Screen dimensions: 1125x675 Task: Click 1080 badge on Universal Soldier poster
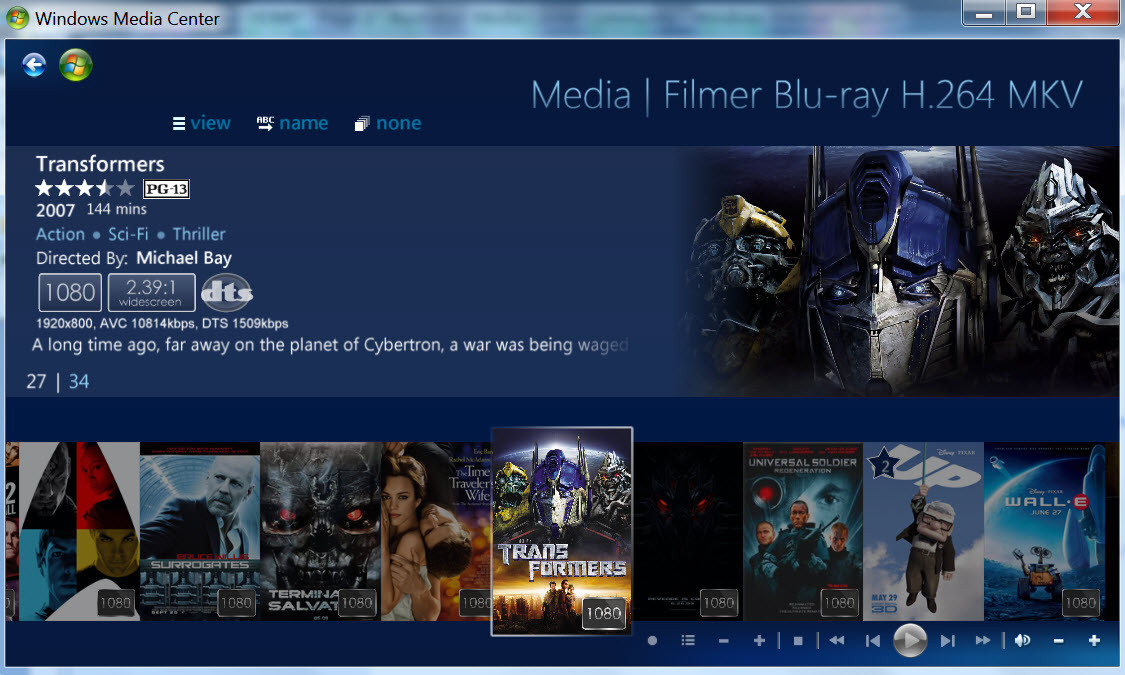point(839,603)
